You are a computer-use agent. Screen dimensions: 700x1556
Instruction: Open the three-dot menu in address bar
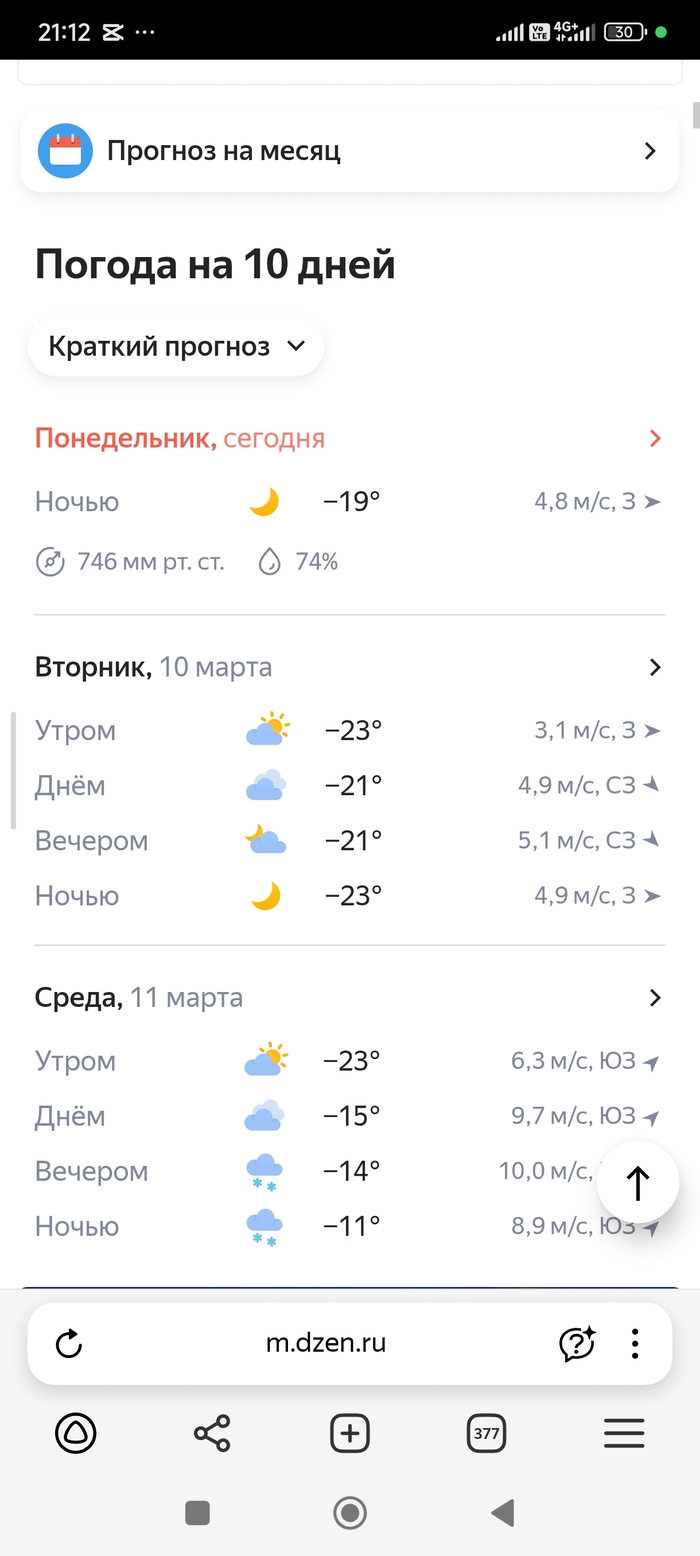click(635, 1344)
